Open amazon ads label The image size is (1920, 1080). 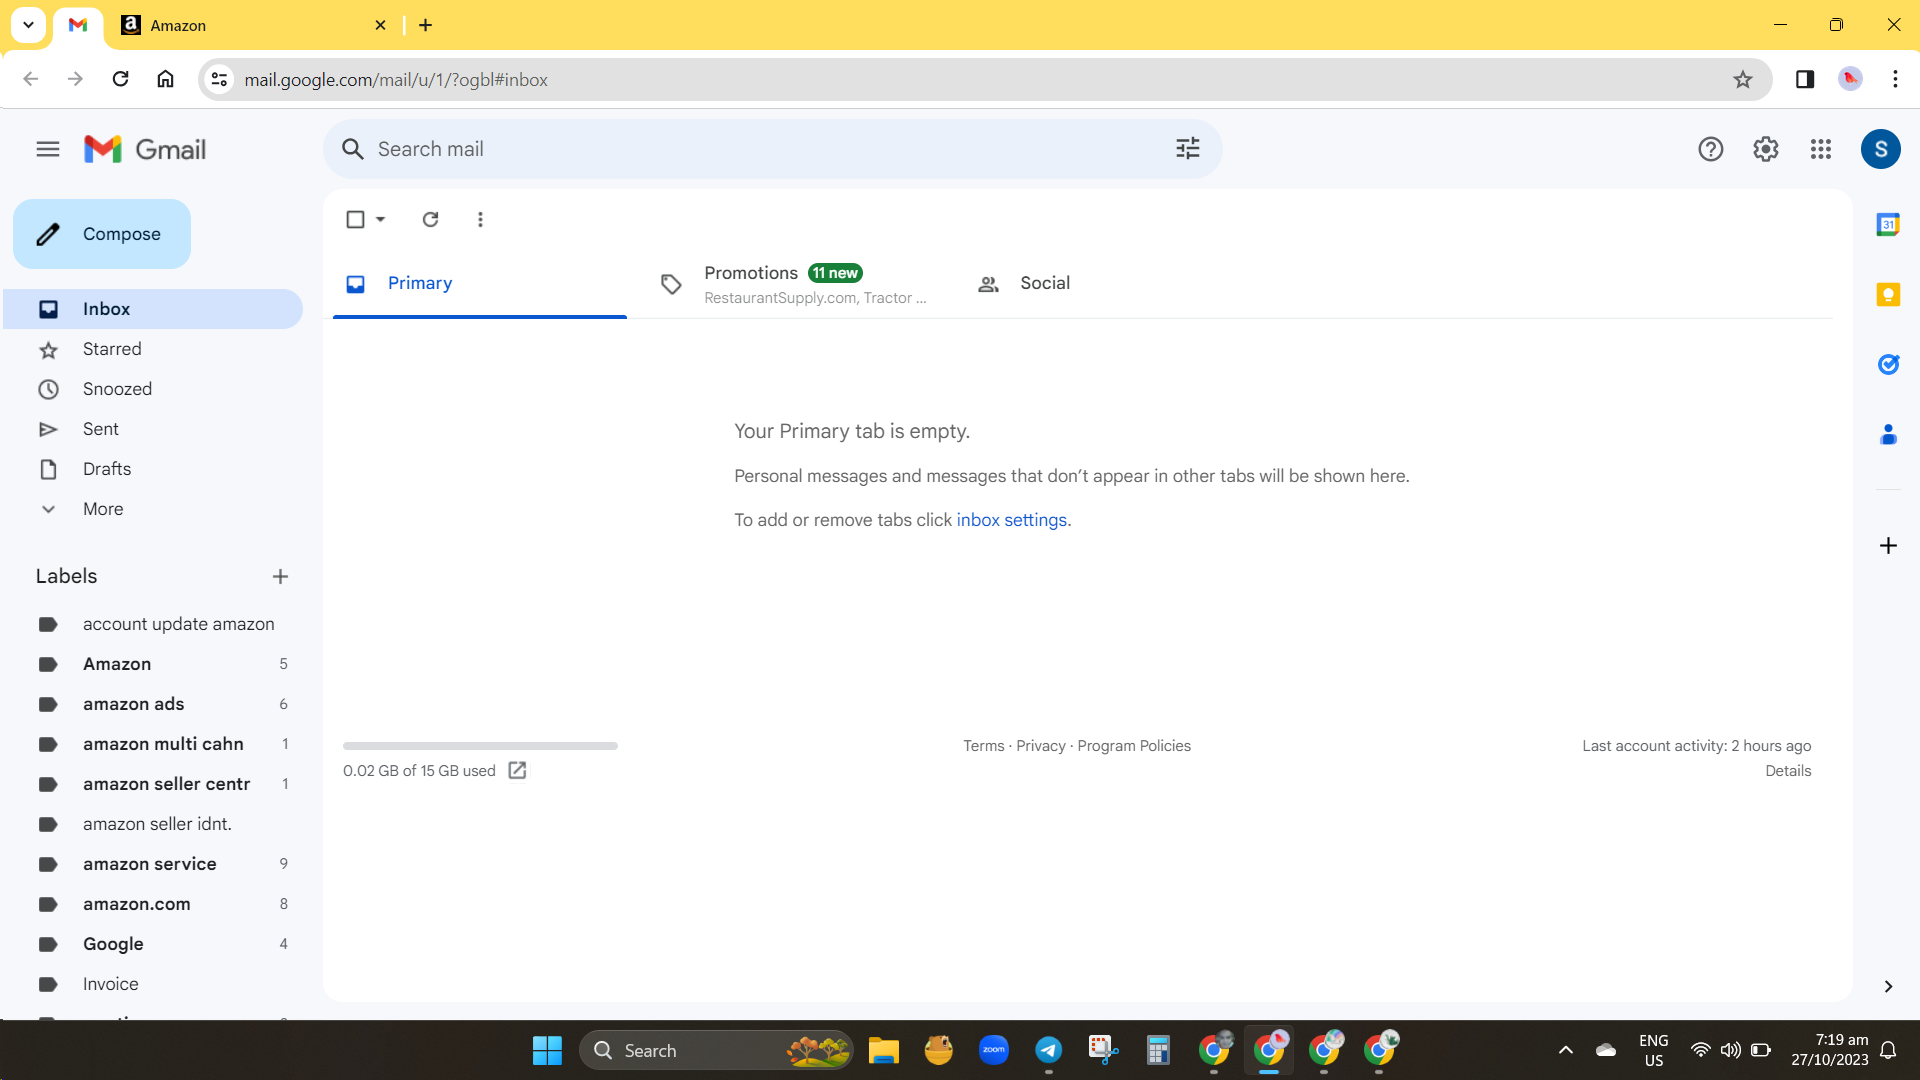153,704
